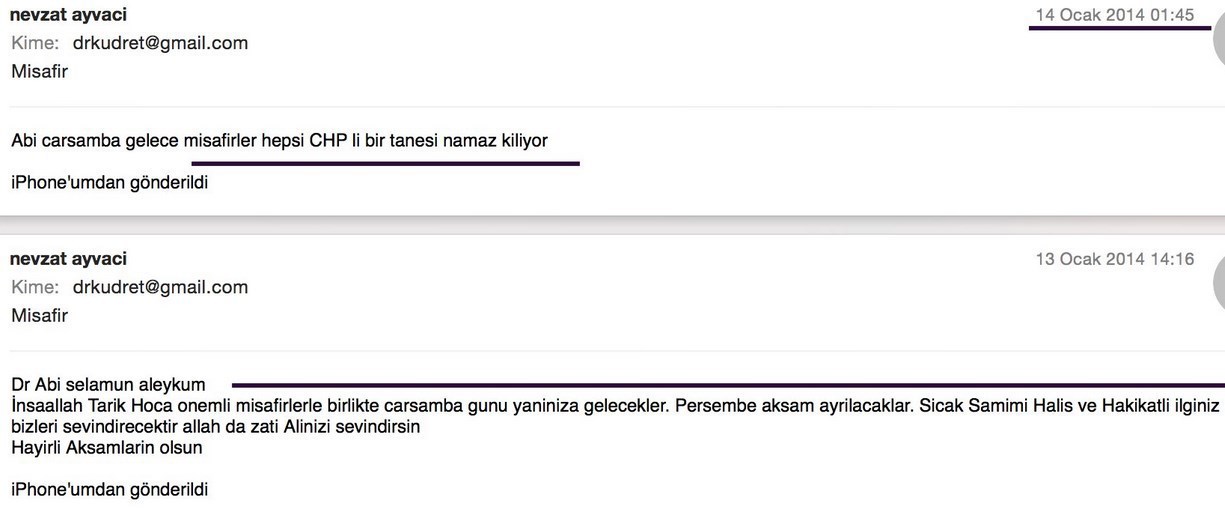Click the 14 Ocak 2014 01:45 timestamp
1225x510 pixels.
1115,15
